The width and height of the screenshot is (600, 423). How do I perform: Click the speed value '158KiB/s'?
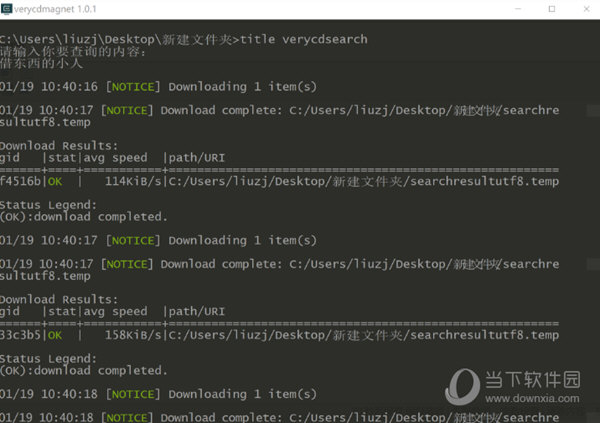(x=134, y=335)
